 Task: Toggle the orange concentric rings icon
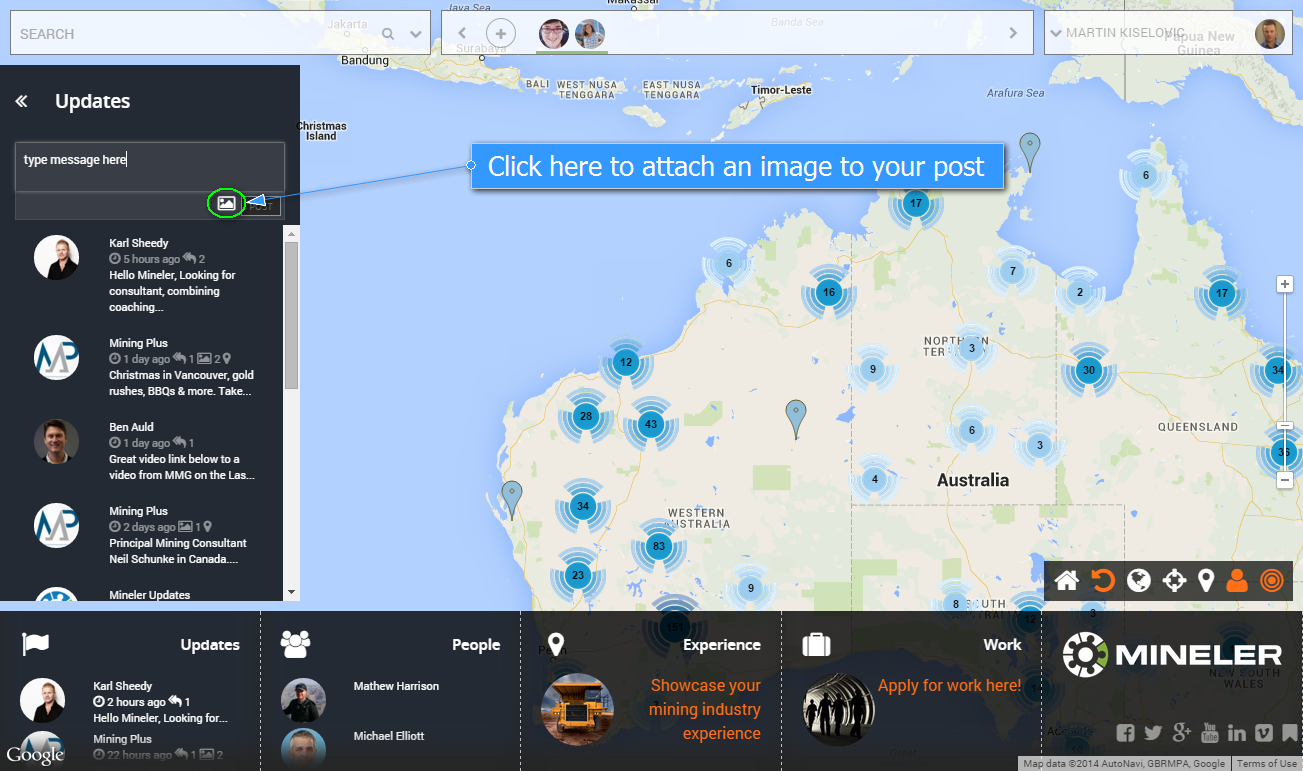pos(1271,581)
